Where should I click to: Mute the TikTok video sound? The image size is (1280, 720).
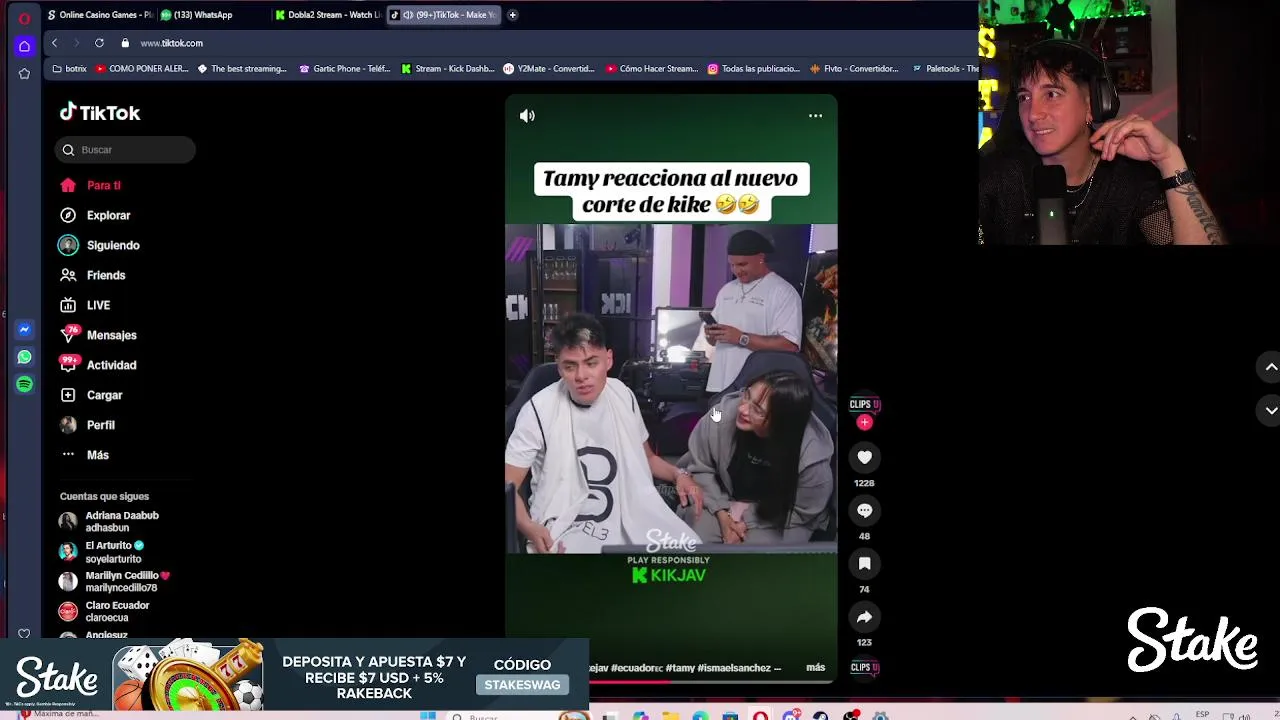527,116
